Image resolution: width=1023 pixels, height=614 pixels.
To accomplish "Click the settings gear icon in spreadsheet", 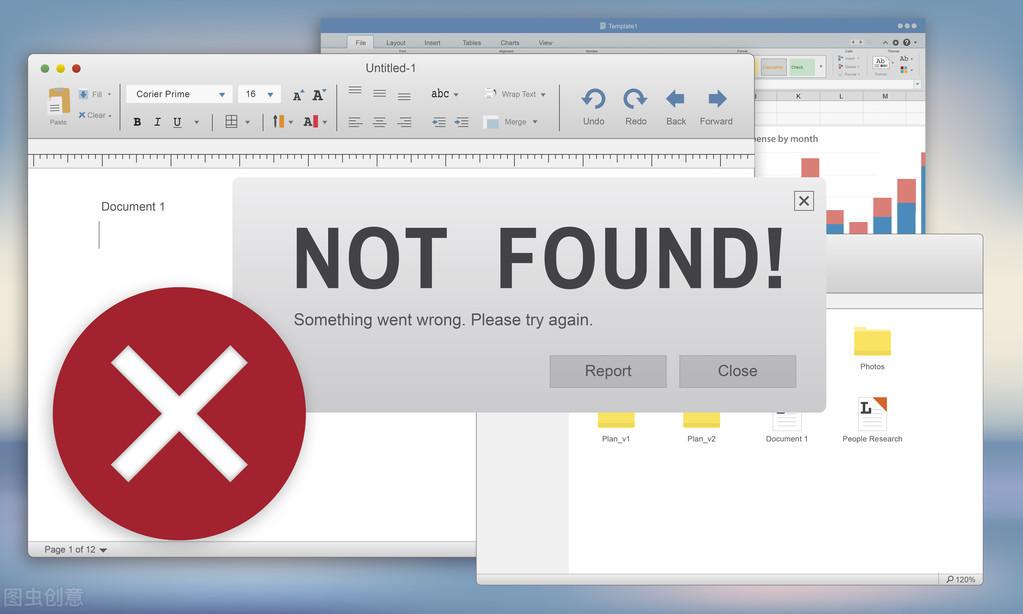I will 896,42.
